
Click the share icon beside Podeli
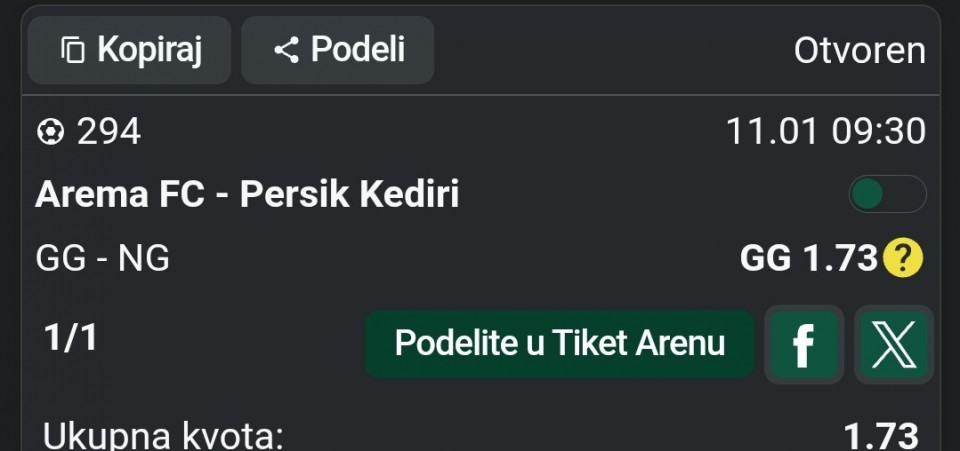[x=287, y=50]
